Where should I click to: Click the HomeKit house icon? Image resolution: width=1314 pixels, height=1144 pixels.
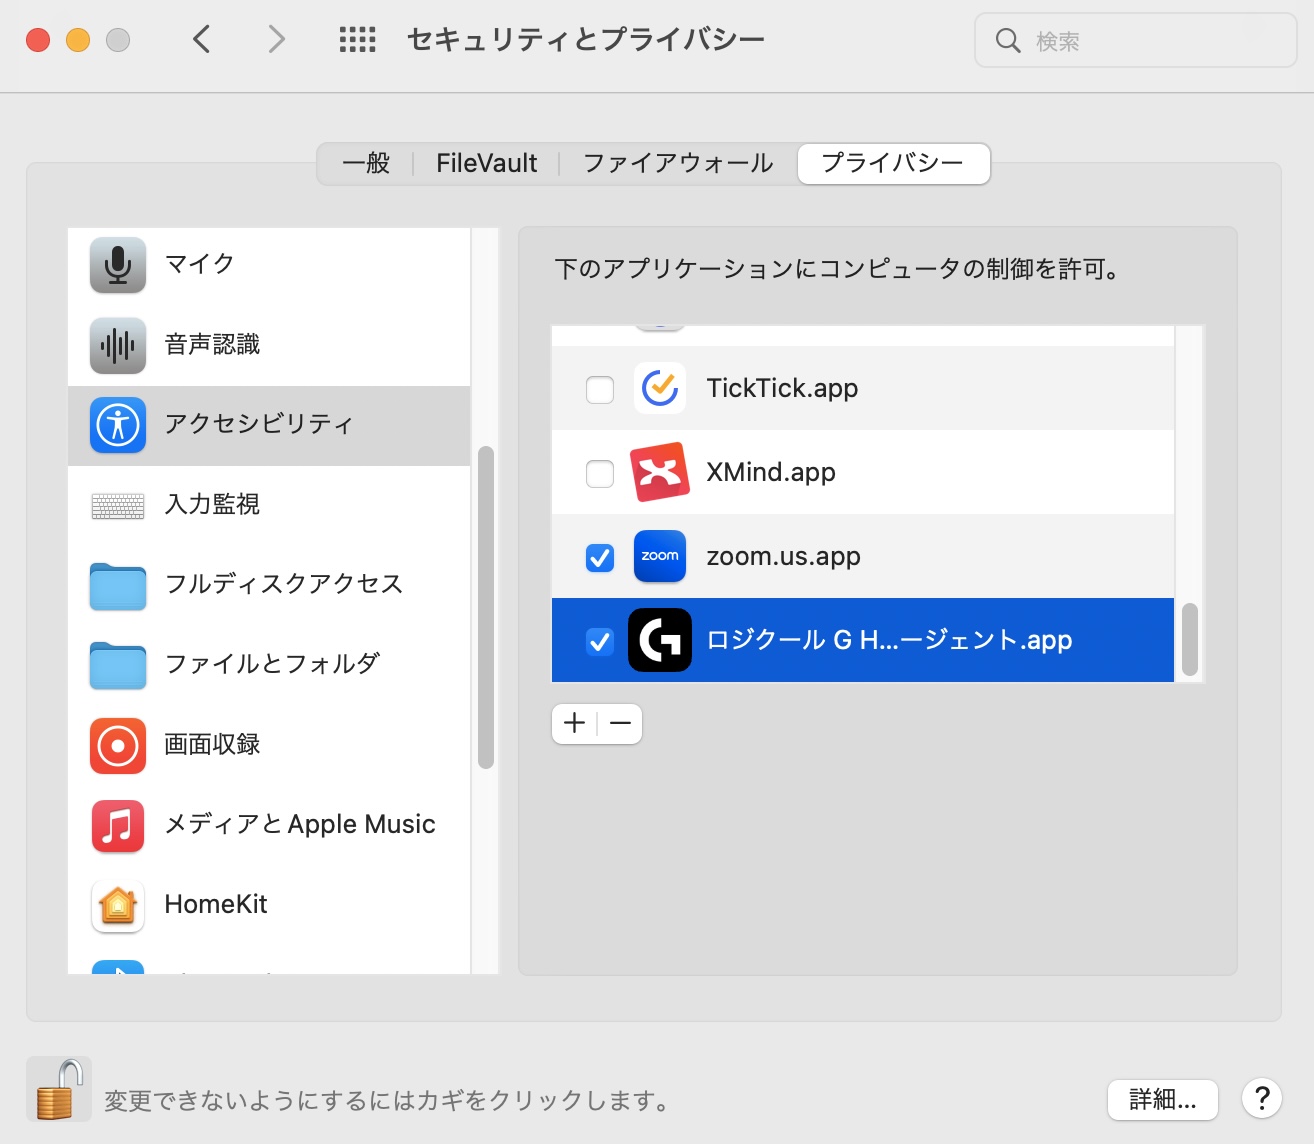118,906
